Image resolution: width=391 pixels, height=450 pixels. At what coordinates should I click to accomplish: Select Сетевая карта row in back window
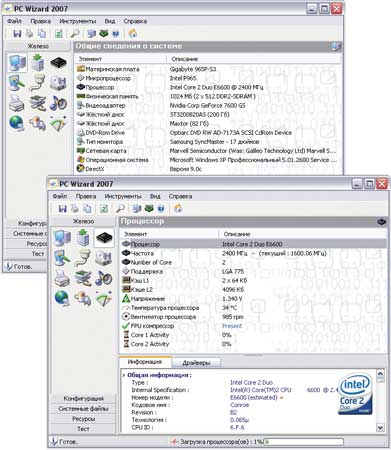[208, 151]
